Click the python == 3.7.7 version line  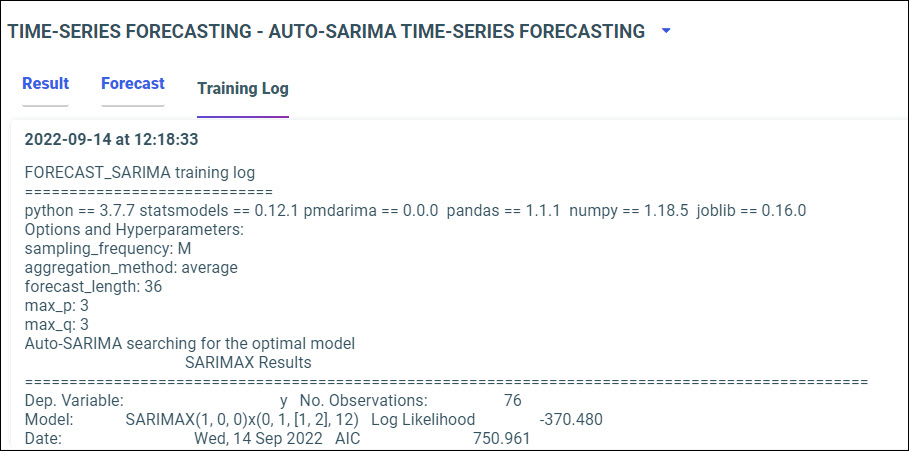tap(415, 210)
